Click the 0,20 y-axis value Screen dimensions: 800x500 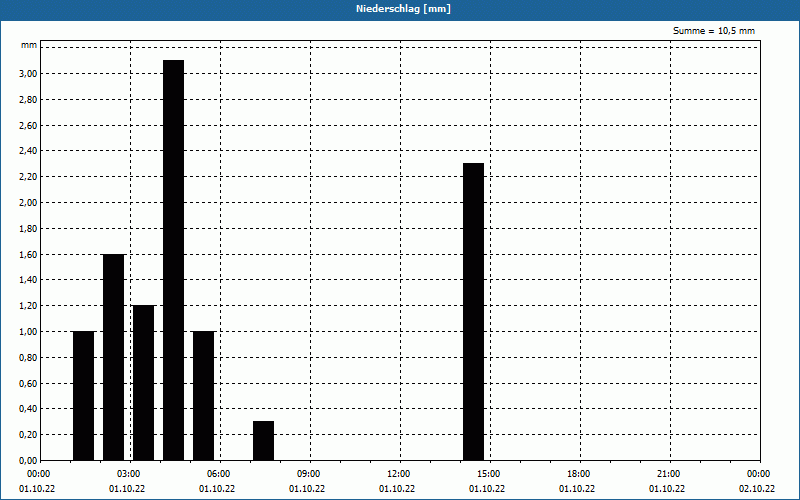(28, 435)
